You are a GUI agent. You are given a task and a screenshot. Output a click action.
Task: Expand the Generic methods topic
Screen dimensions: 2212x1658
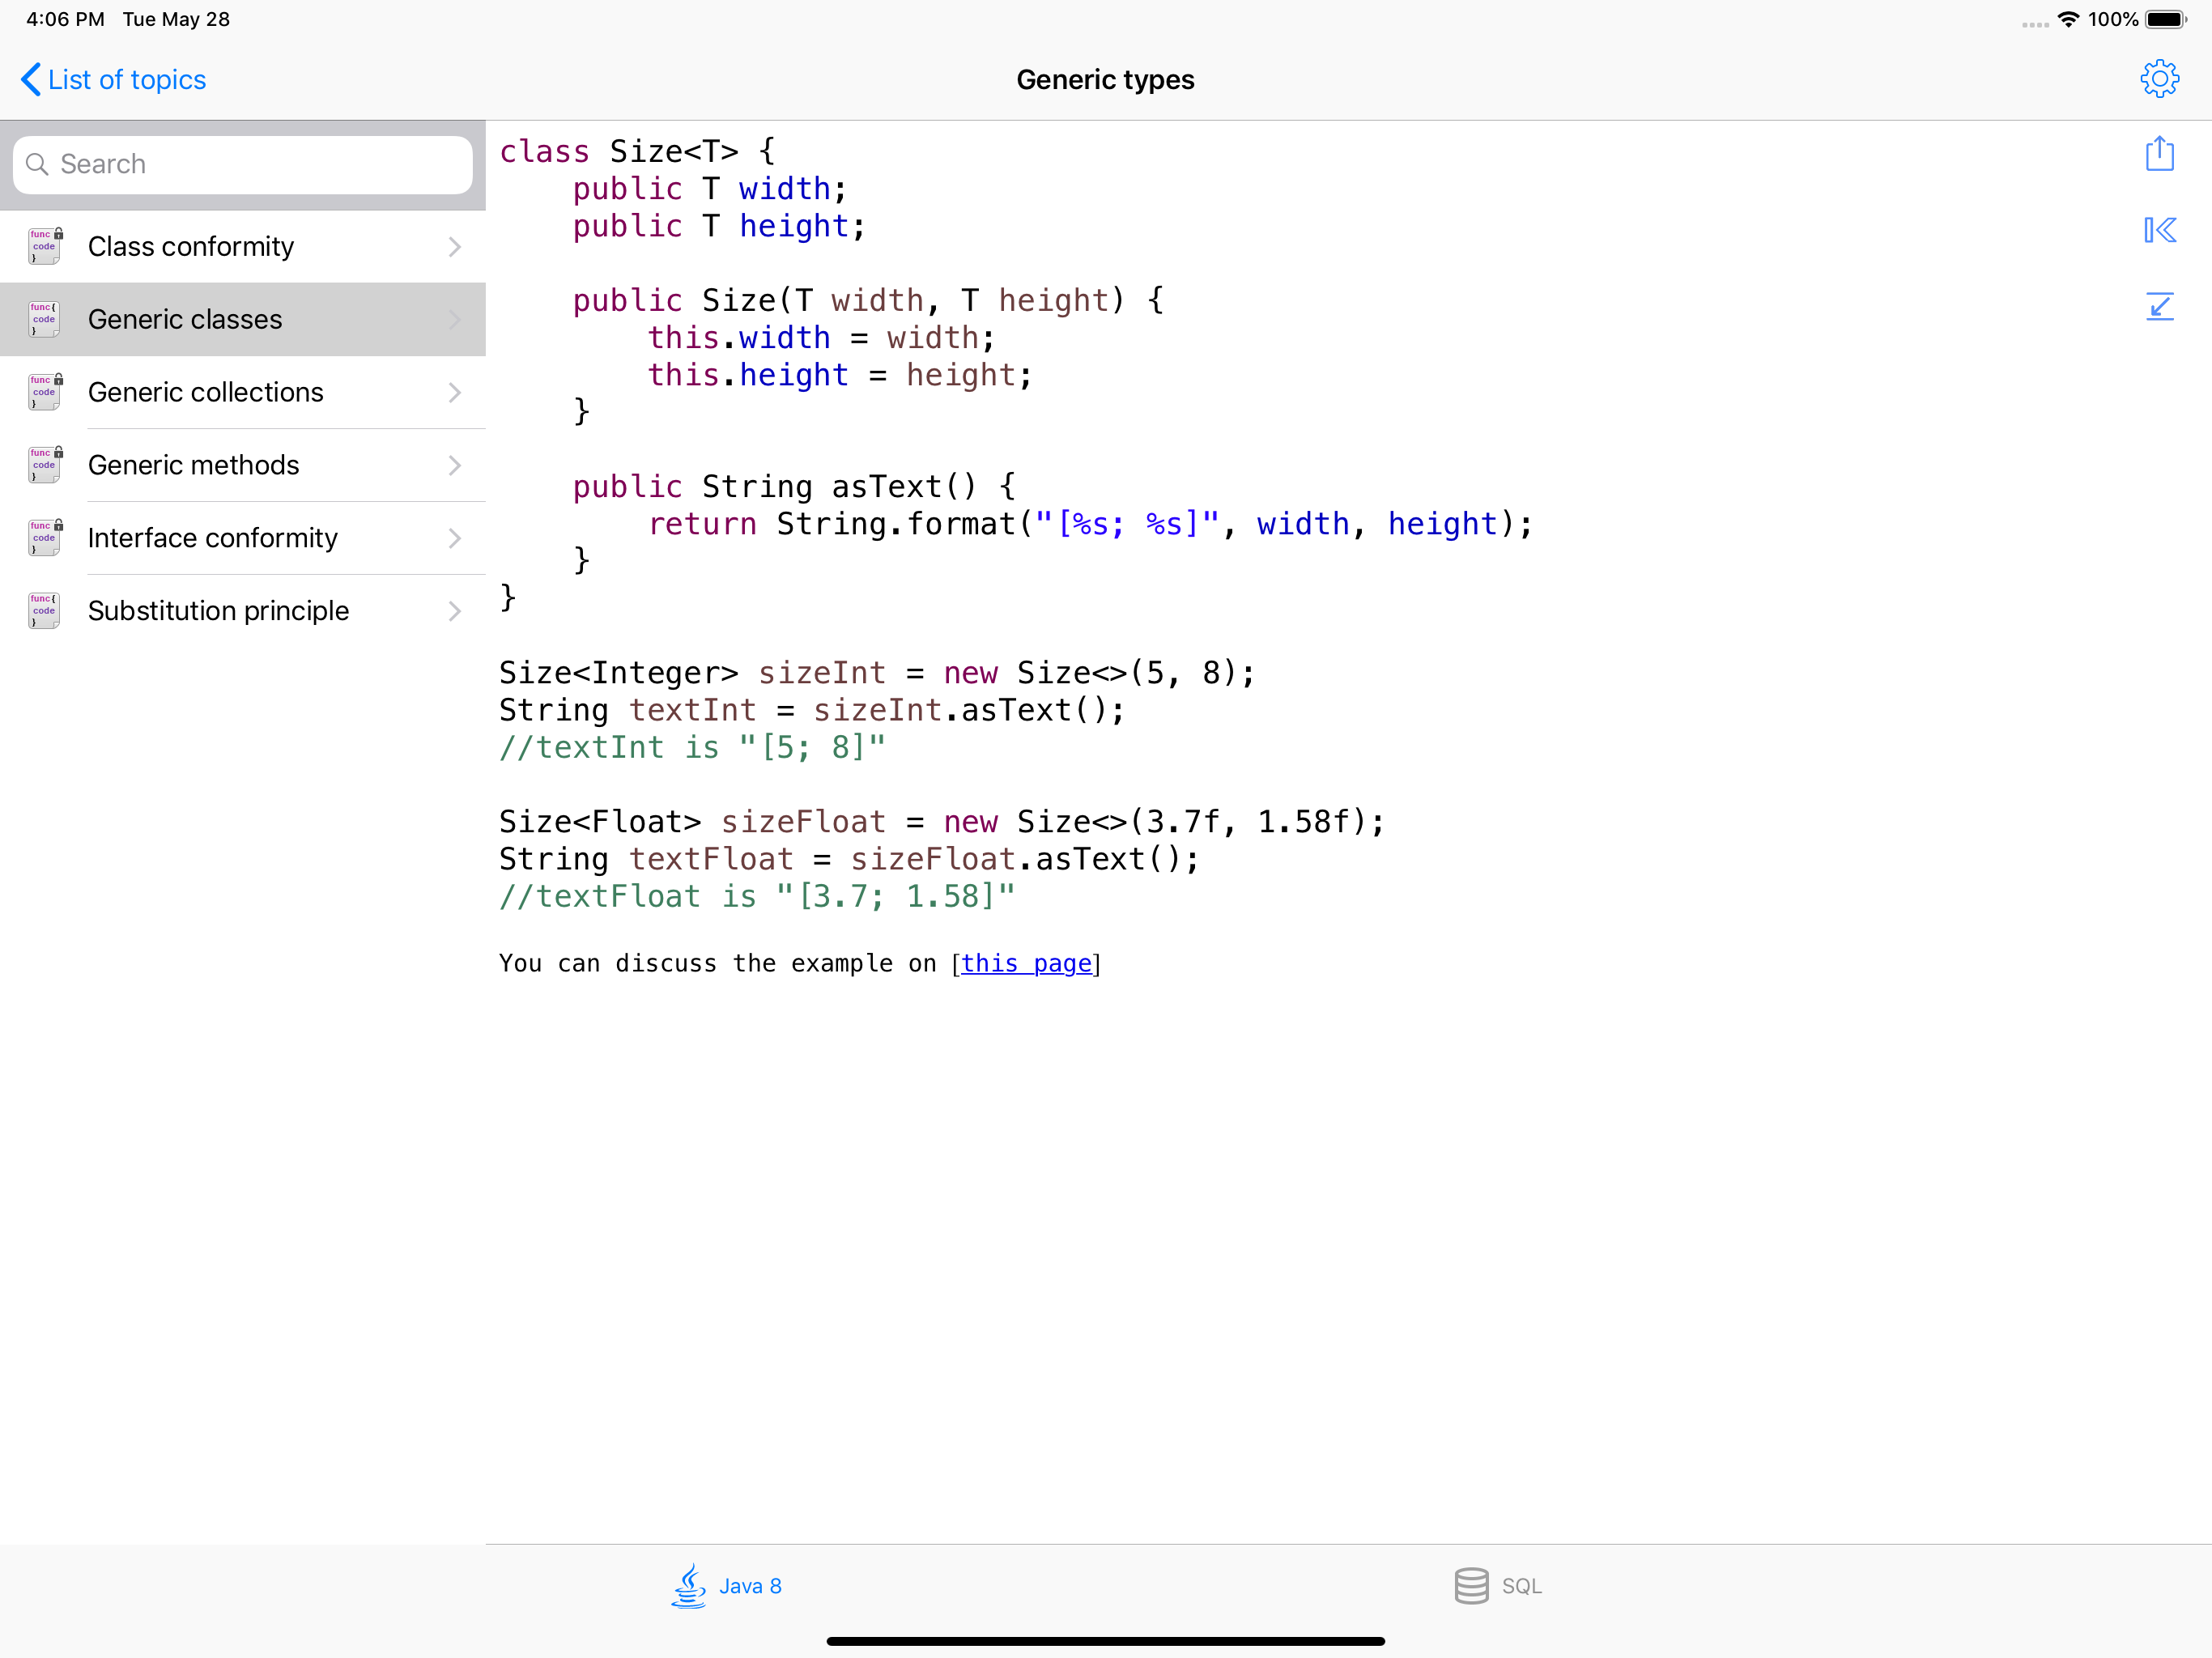pyautogui.click(x=455, y=465)
